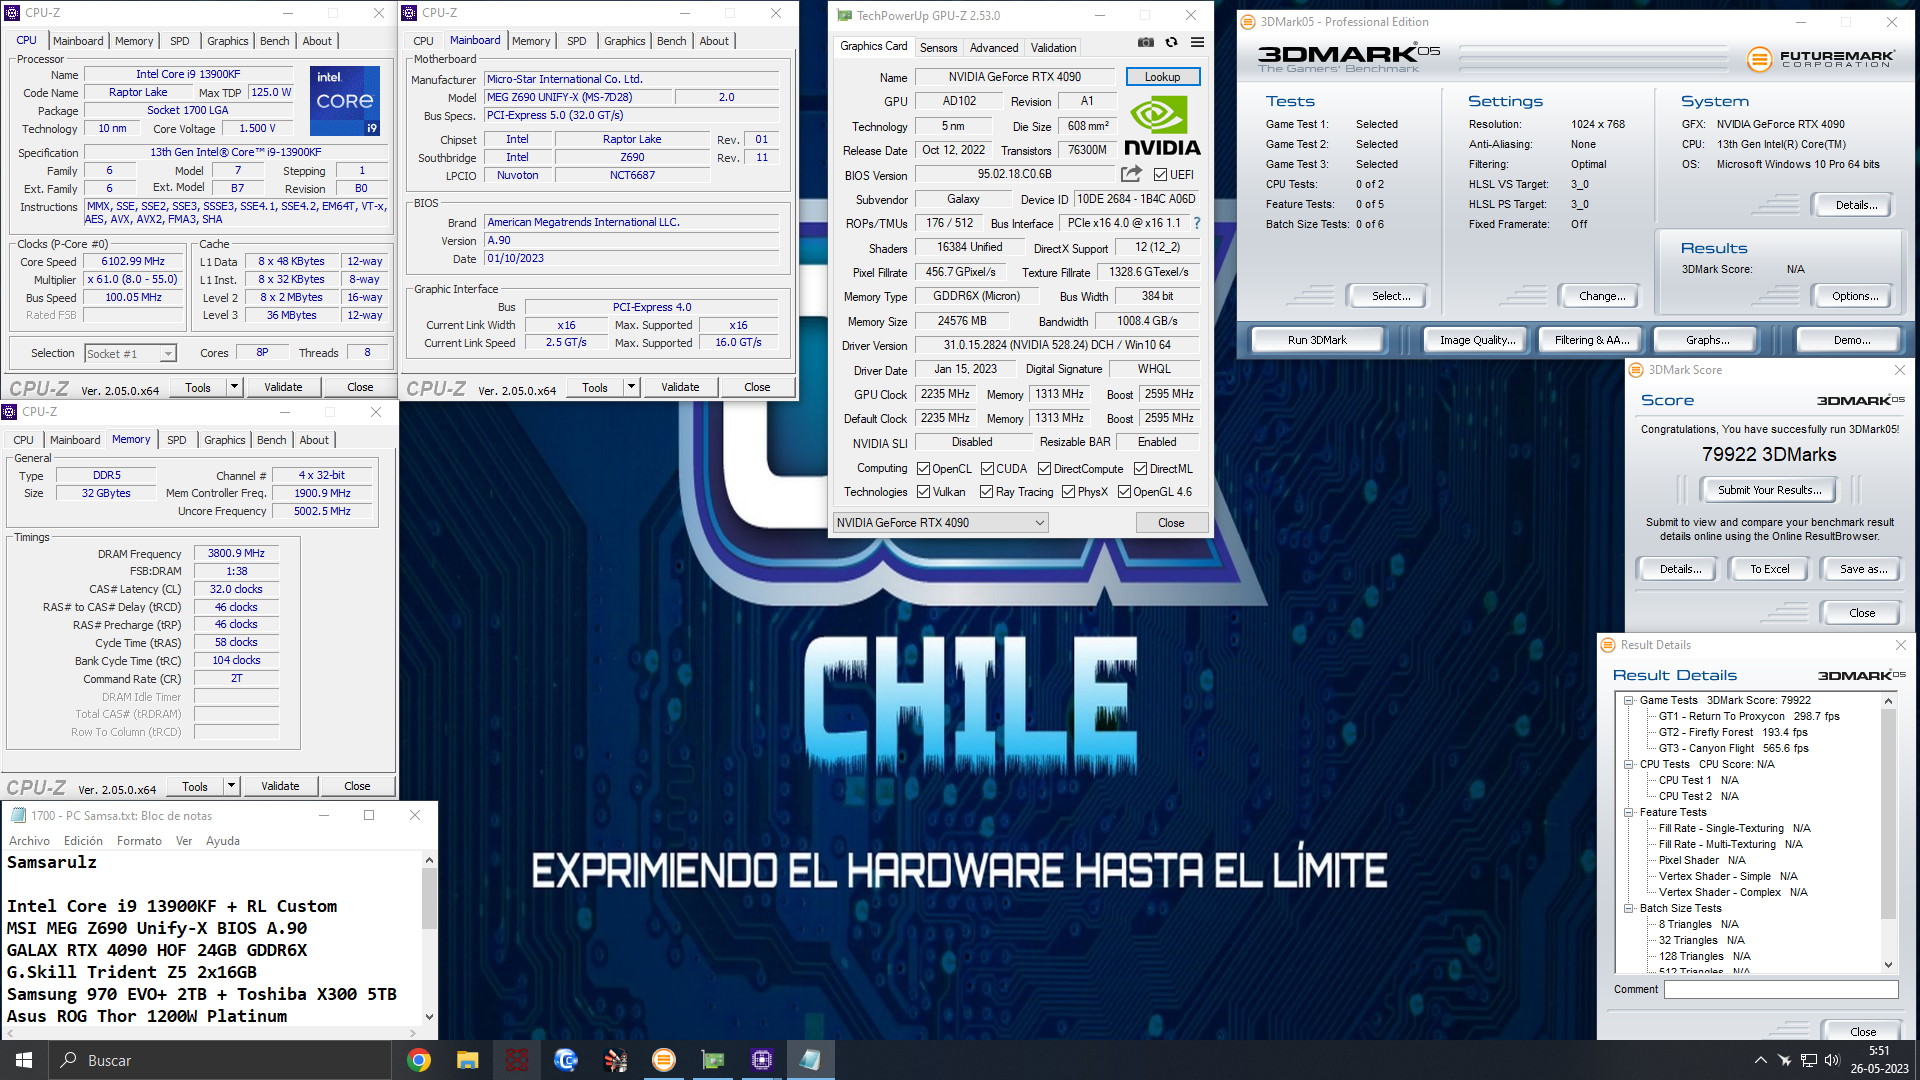1920x1080 pixels.
Task: Click the red grid app icon on the taskbar
Action: pyautogui.click(x=517, y=1060)
